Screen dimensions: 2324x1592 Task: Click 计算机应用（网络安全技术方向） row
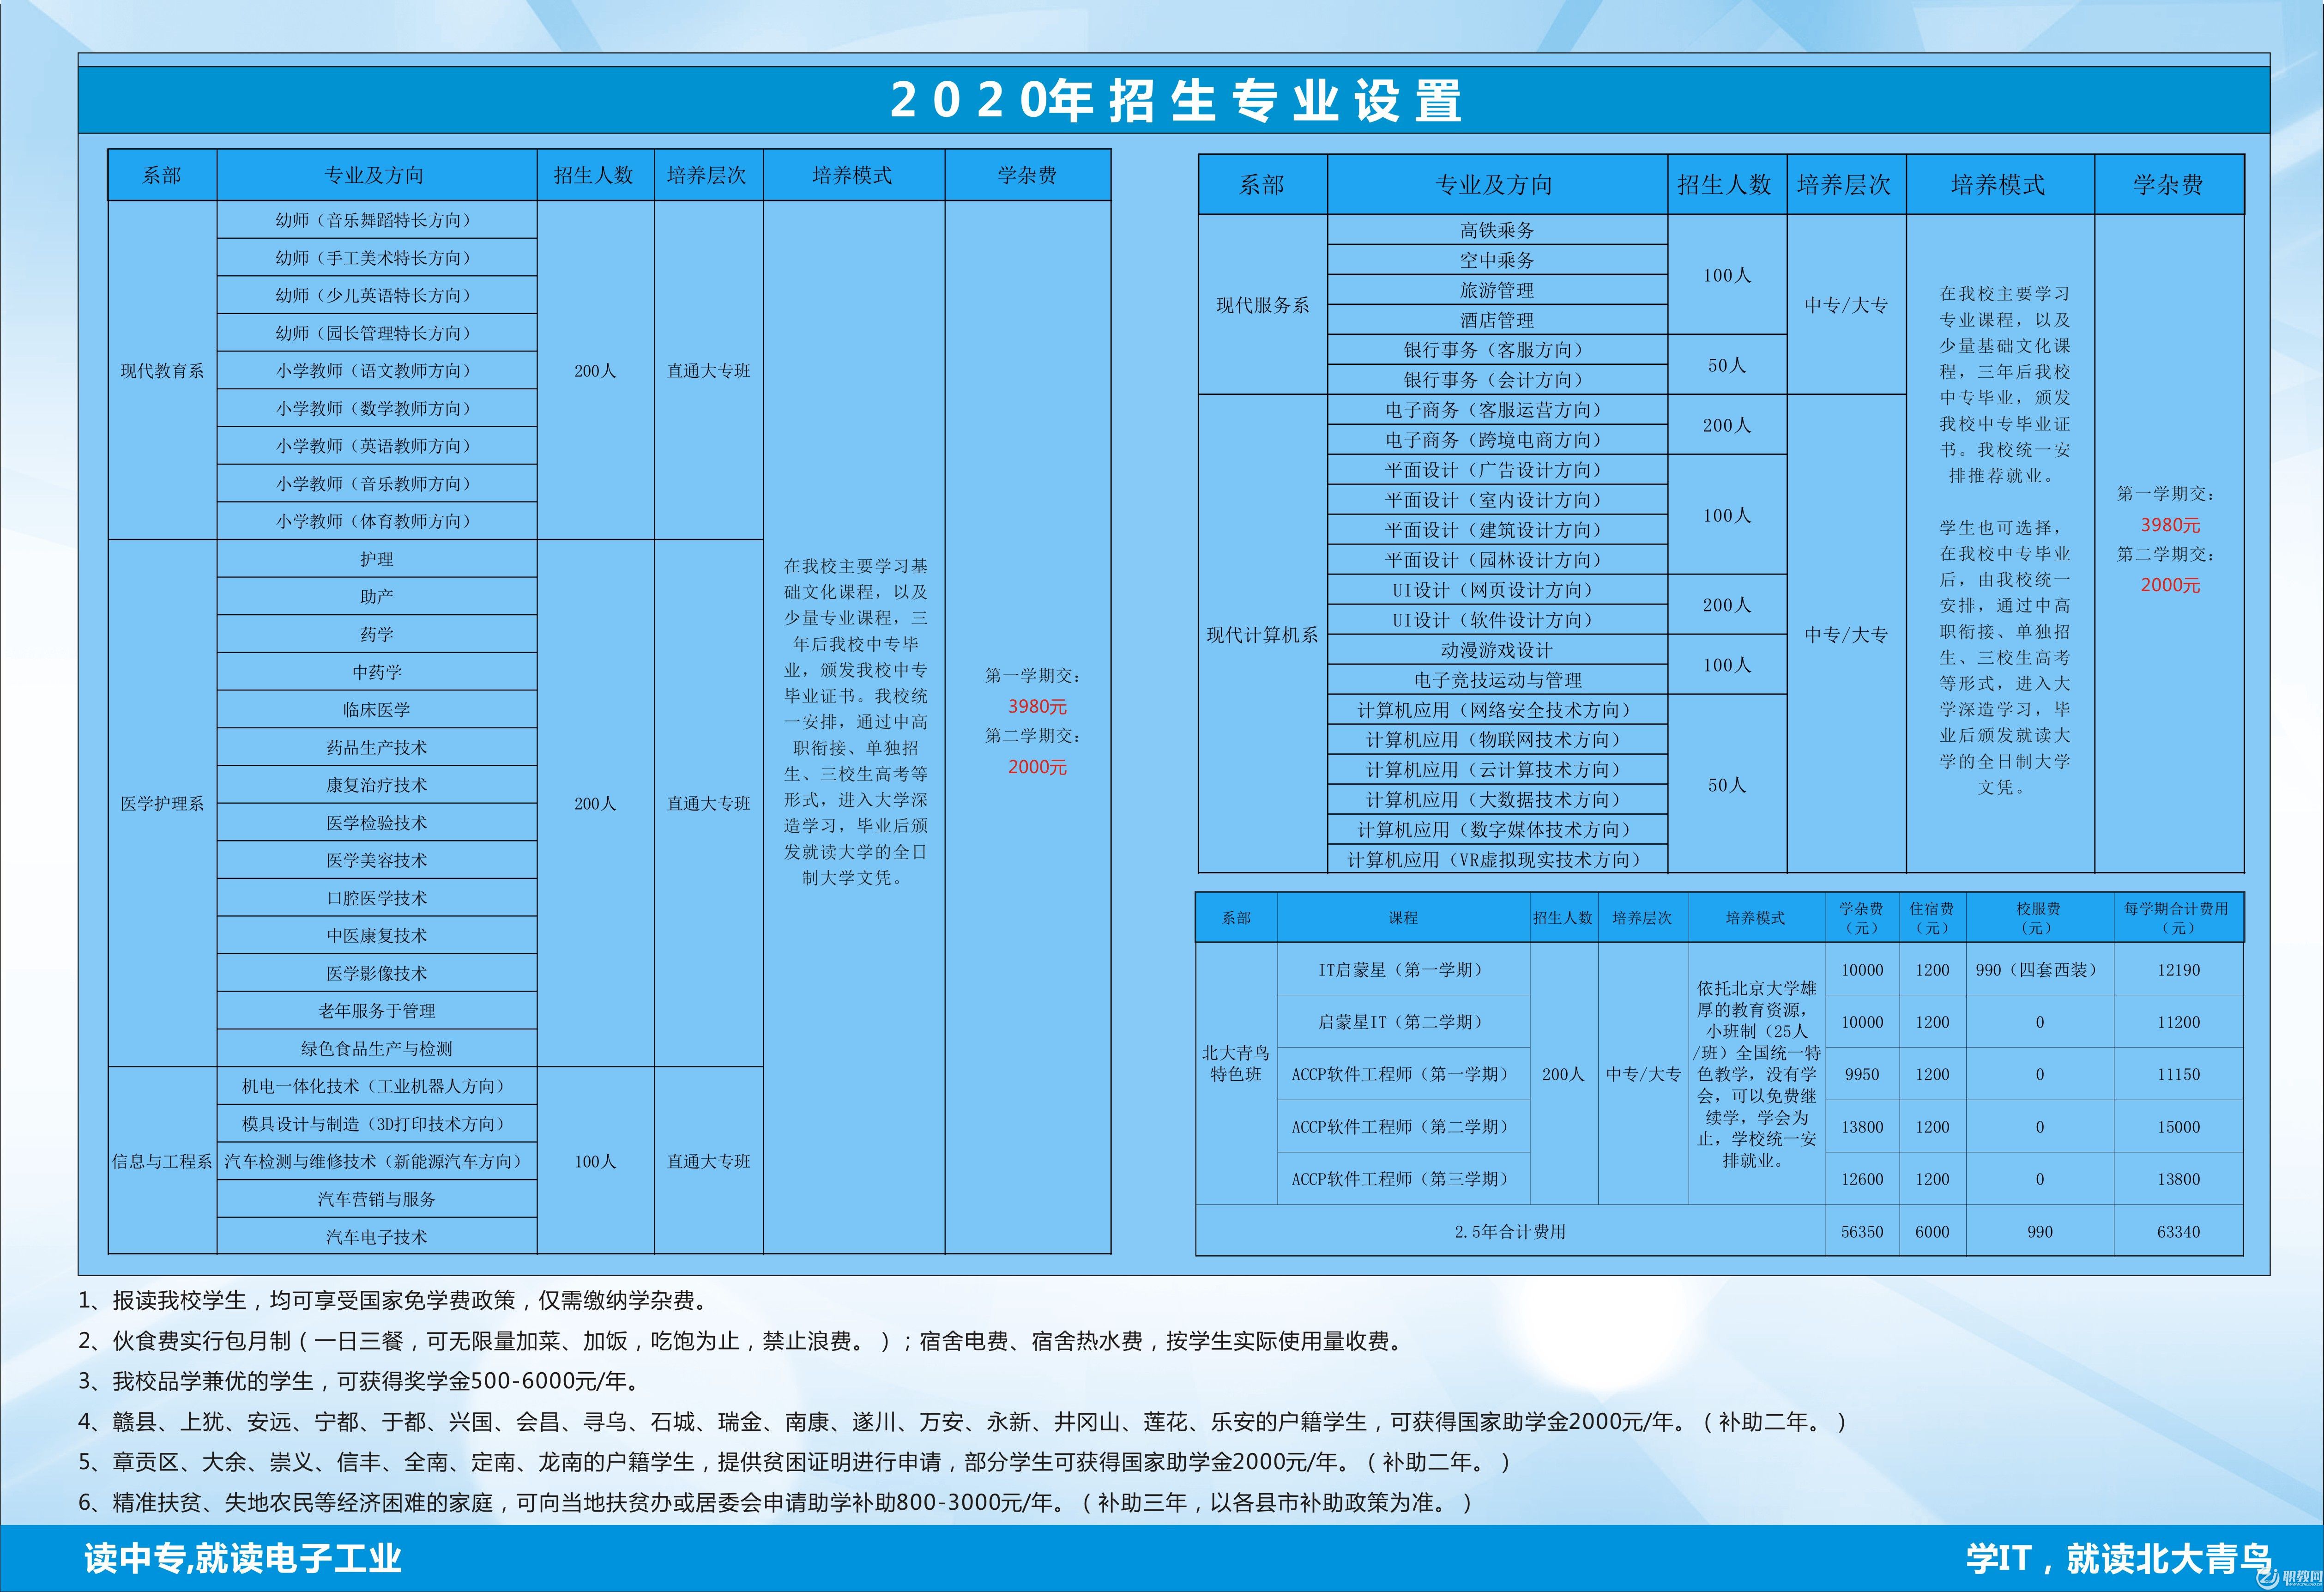pos(1497,710)
